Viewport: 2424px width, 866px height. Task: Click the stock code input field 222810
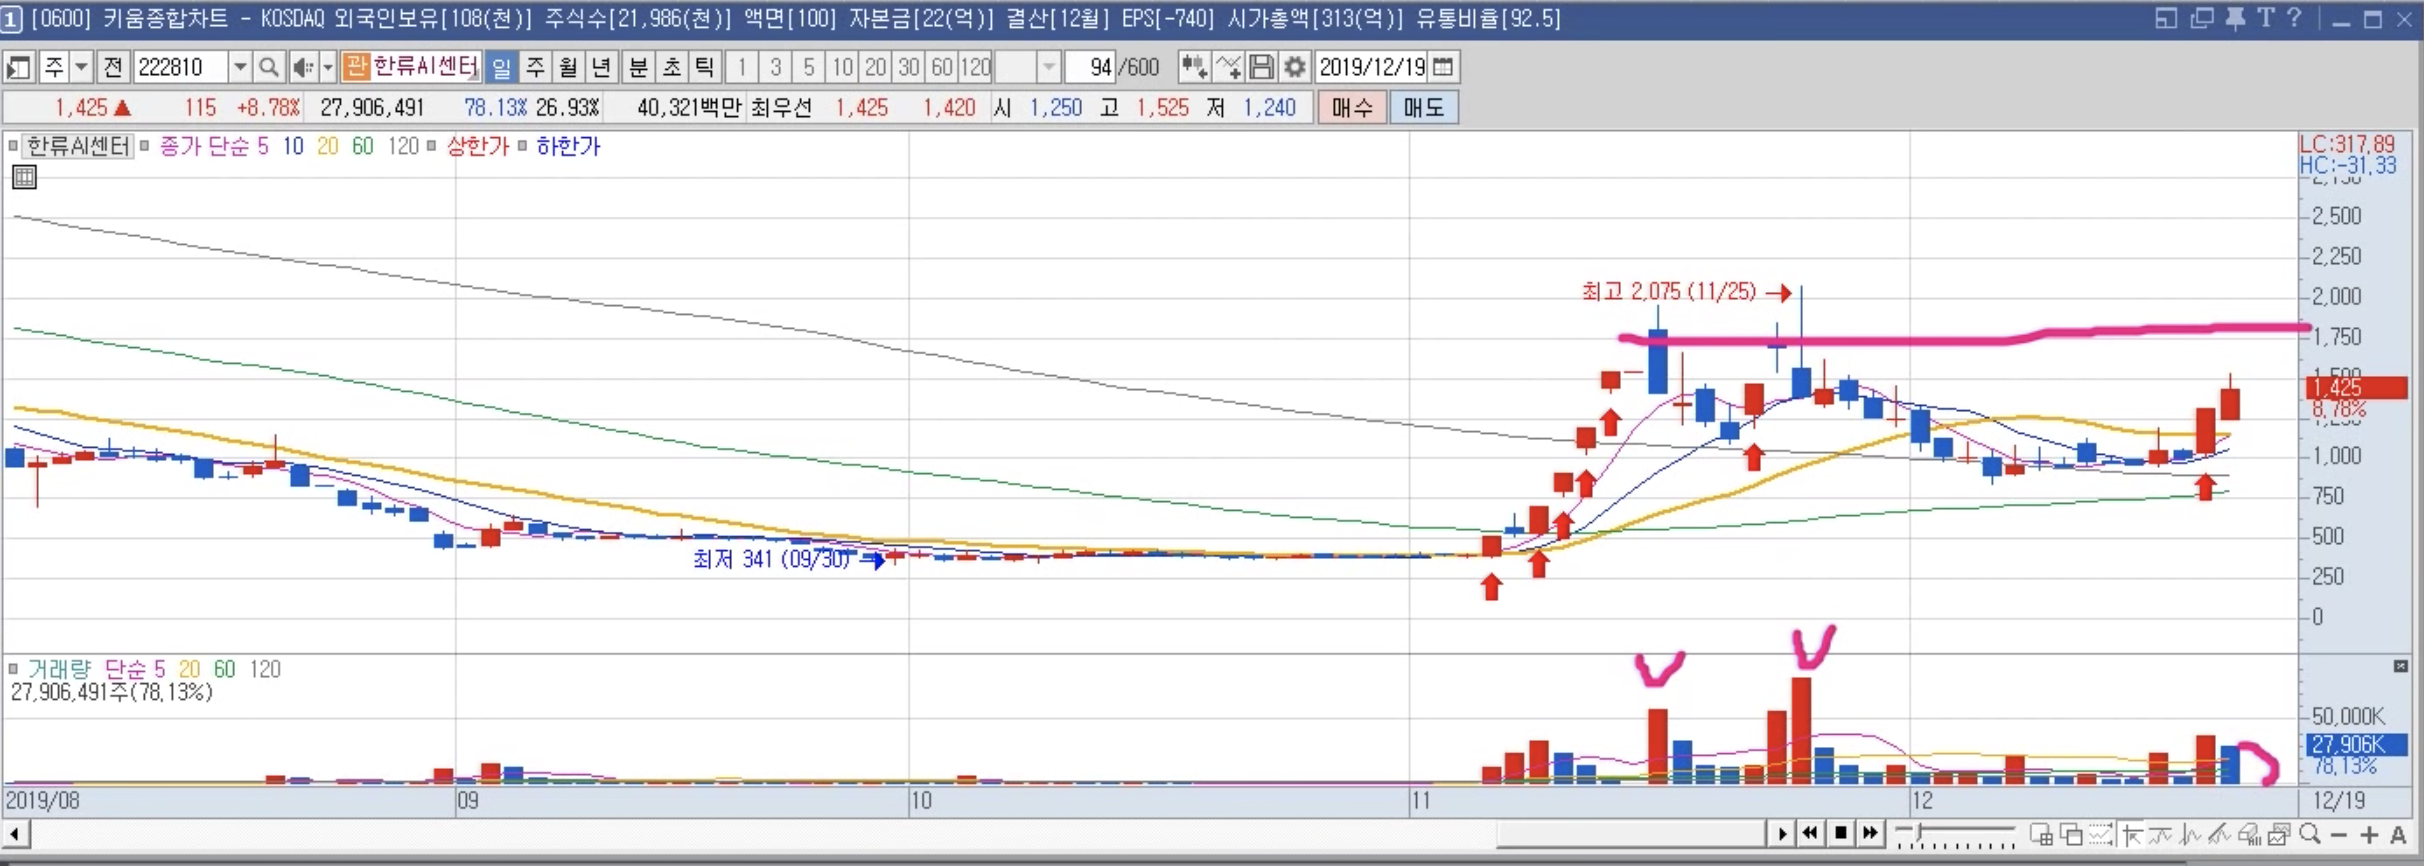point(180,67)
